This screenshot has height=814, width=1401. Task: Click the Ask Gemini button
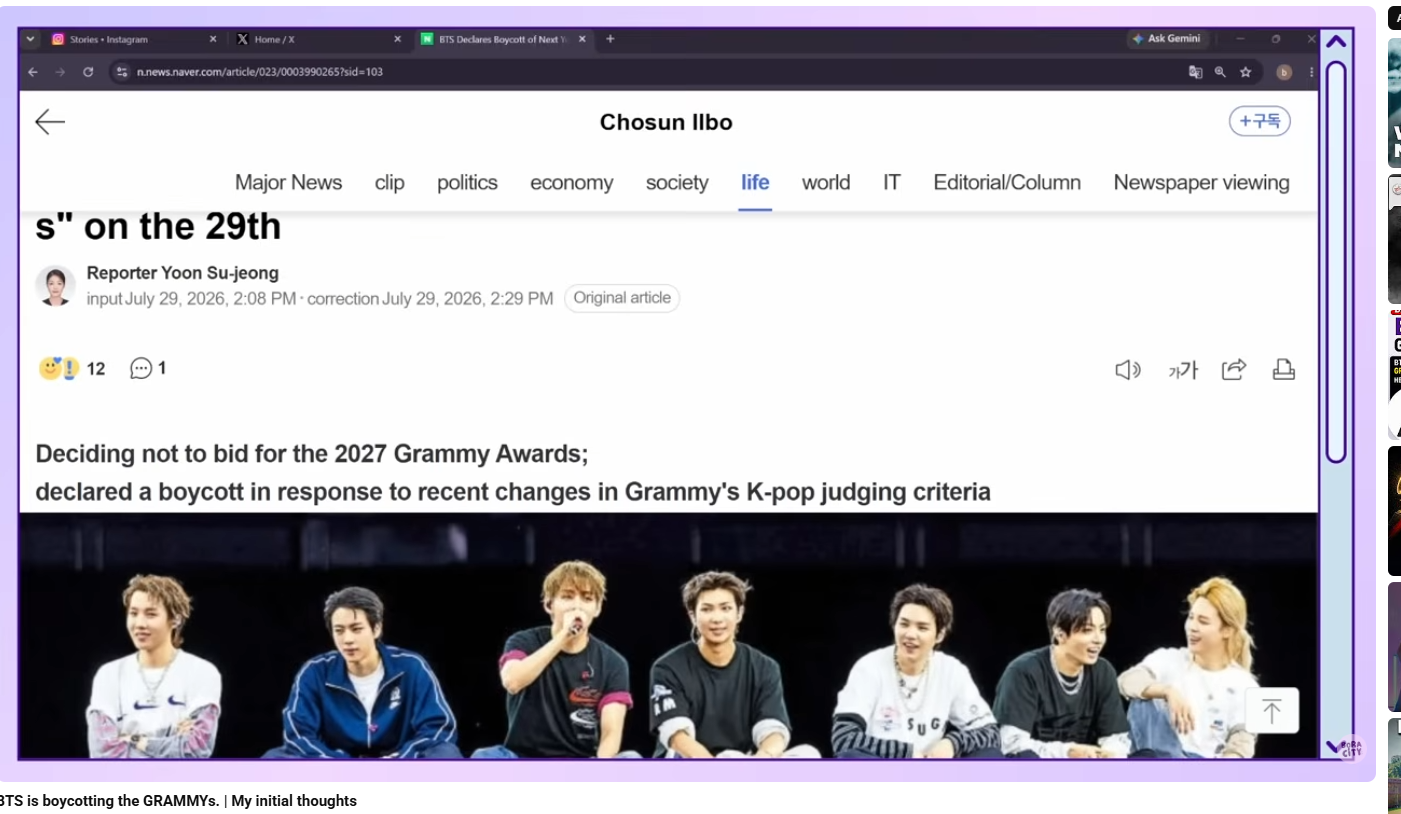pos(1167,39)
